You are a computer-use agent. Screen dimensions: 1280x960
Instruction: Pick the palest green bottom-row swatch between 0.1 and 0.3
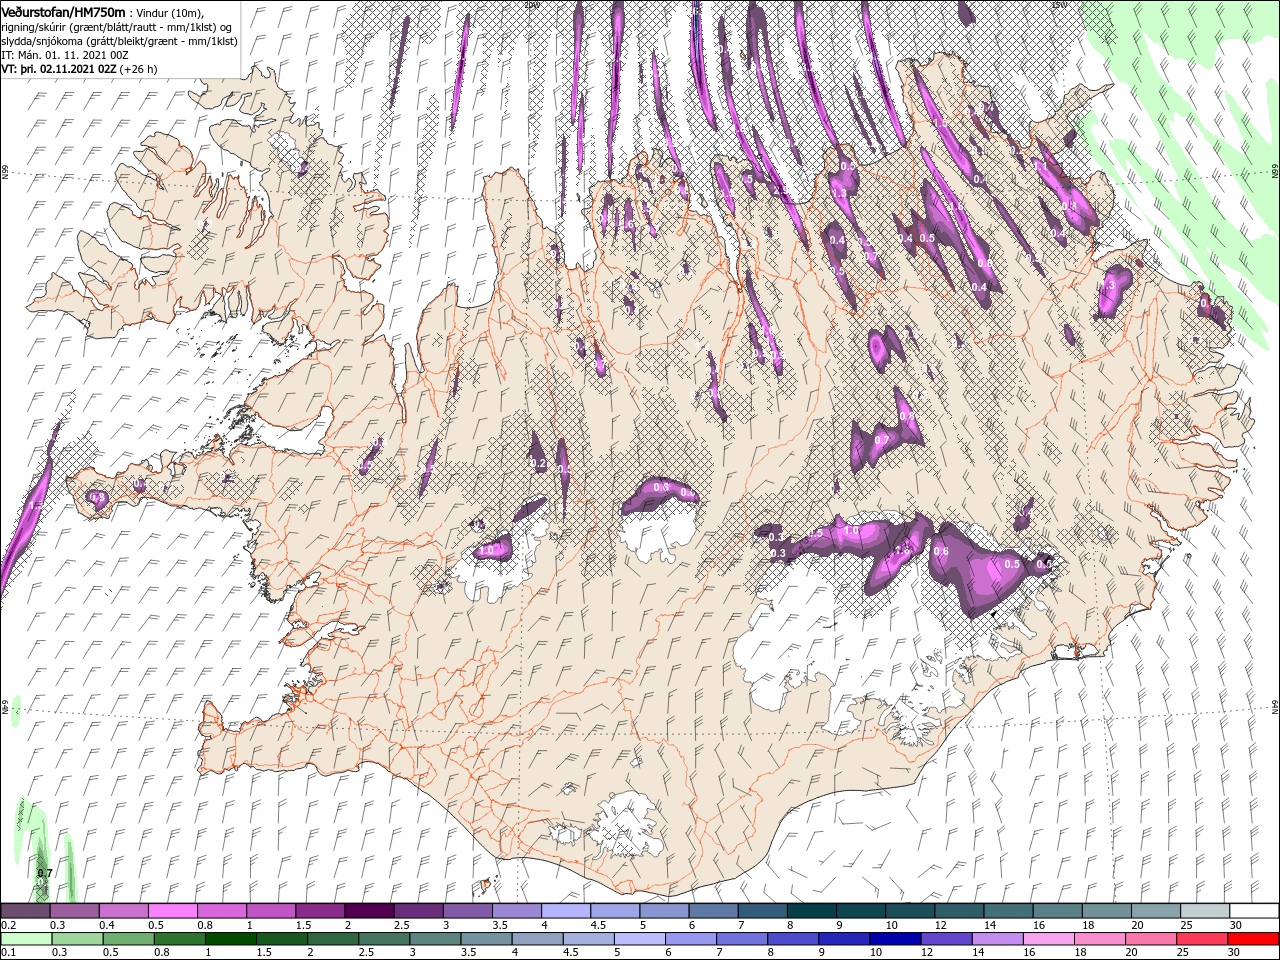(x=26, y=939)
